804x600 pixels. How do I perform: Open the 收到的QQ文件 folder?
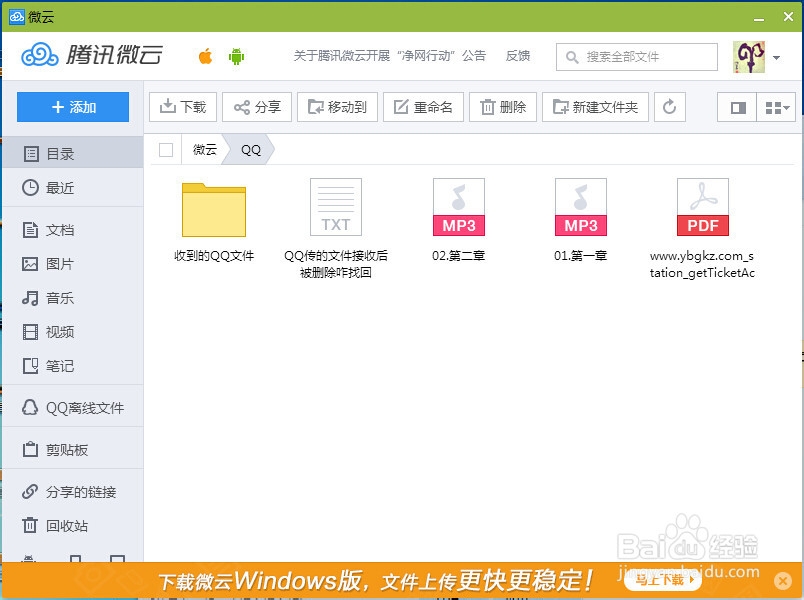coord(214,222)
